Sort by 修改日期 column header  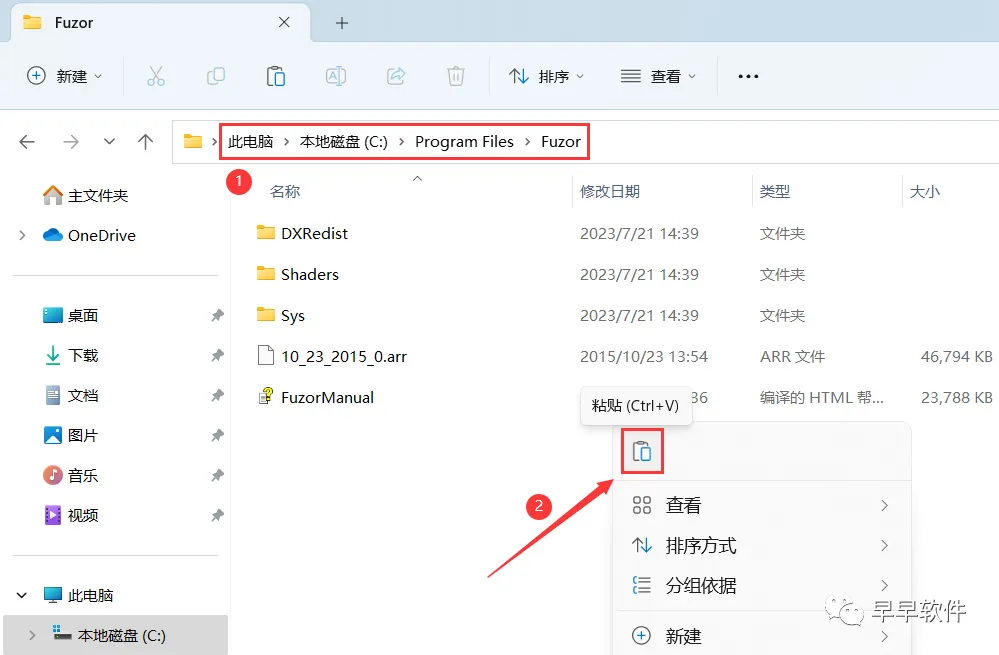tap(610, 191)
